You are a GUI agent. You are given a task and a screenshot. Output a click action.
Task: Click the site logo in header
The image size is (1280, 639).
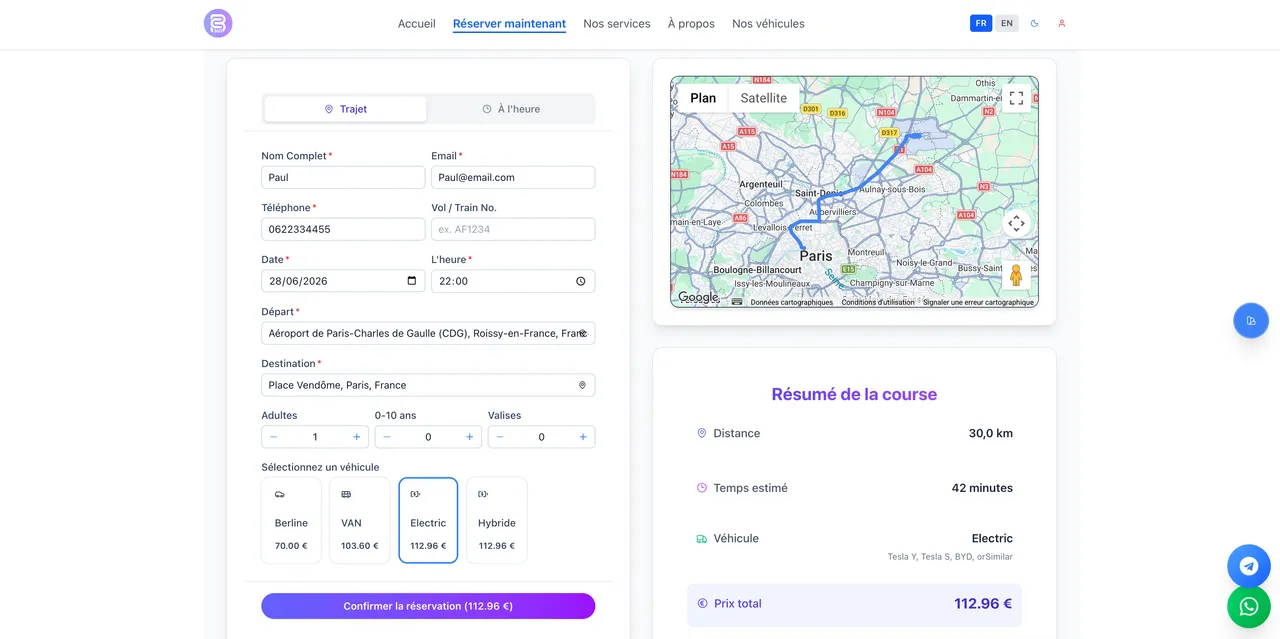[x=218, y=23]
